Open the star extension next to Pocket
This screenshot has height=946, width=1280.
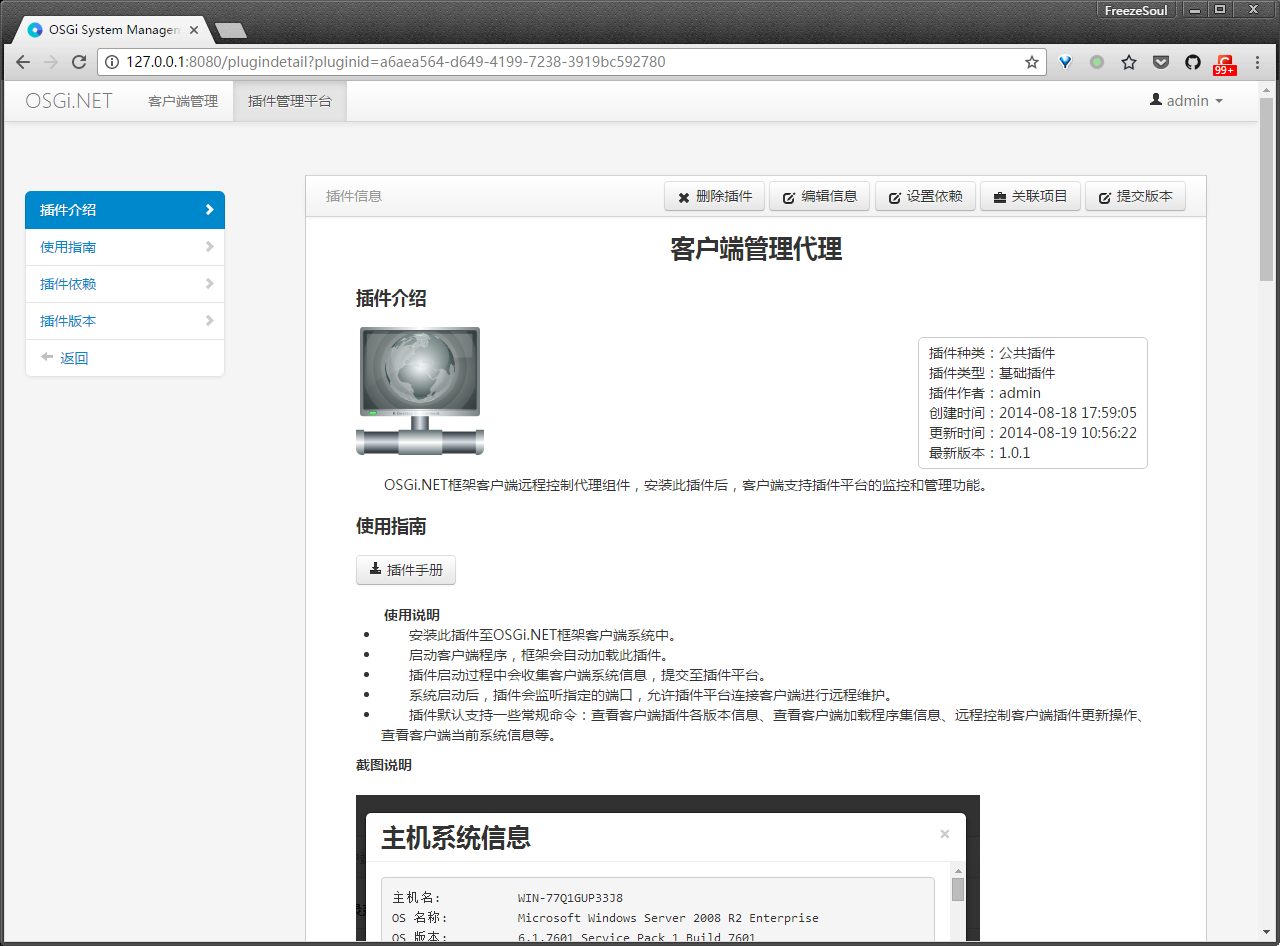pyautogui.click(x=1129, y=62)
